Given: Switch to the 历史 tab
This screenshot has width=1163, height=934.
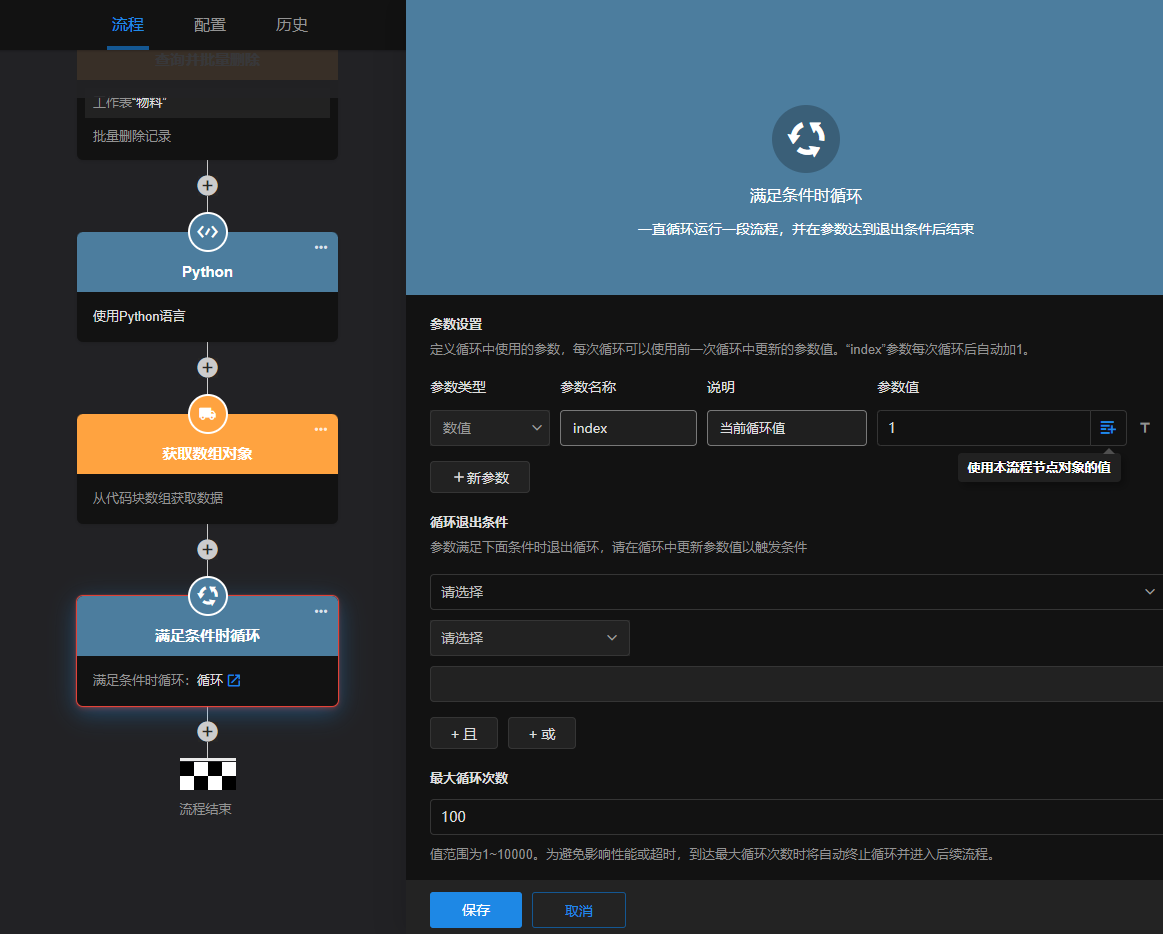Looking at the screenshot, I should (x=292, y=25).
